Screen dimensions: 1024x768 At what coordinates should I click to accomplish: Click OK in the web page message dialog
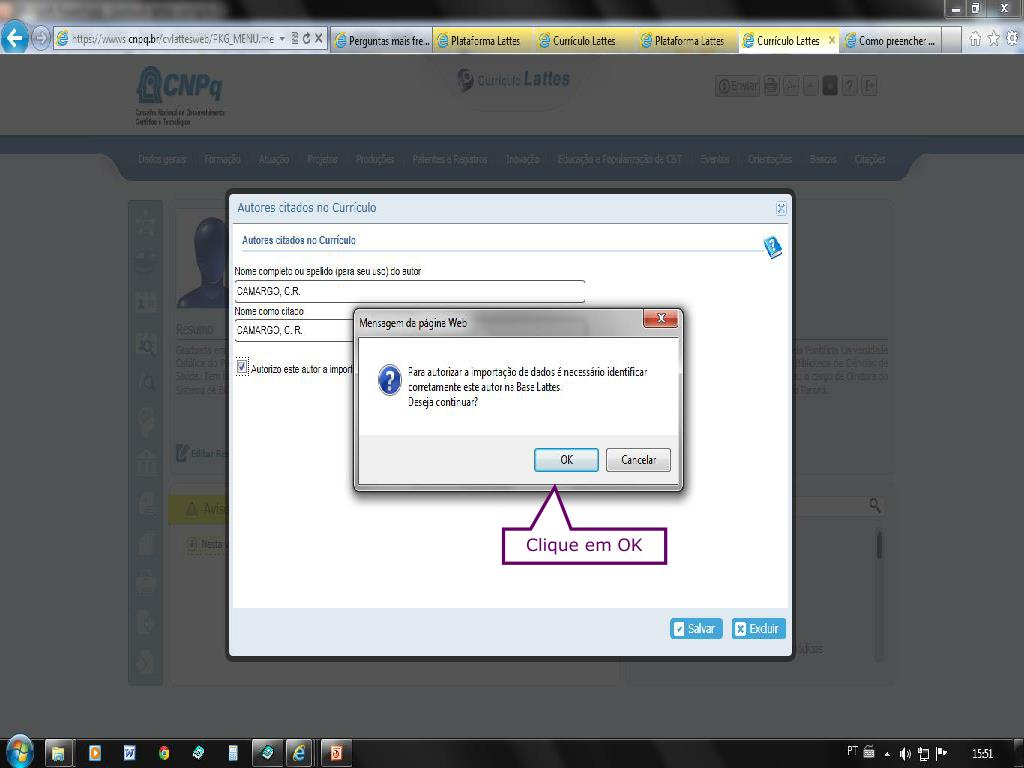coord(566,460)
